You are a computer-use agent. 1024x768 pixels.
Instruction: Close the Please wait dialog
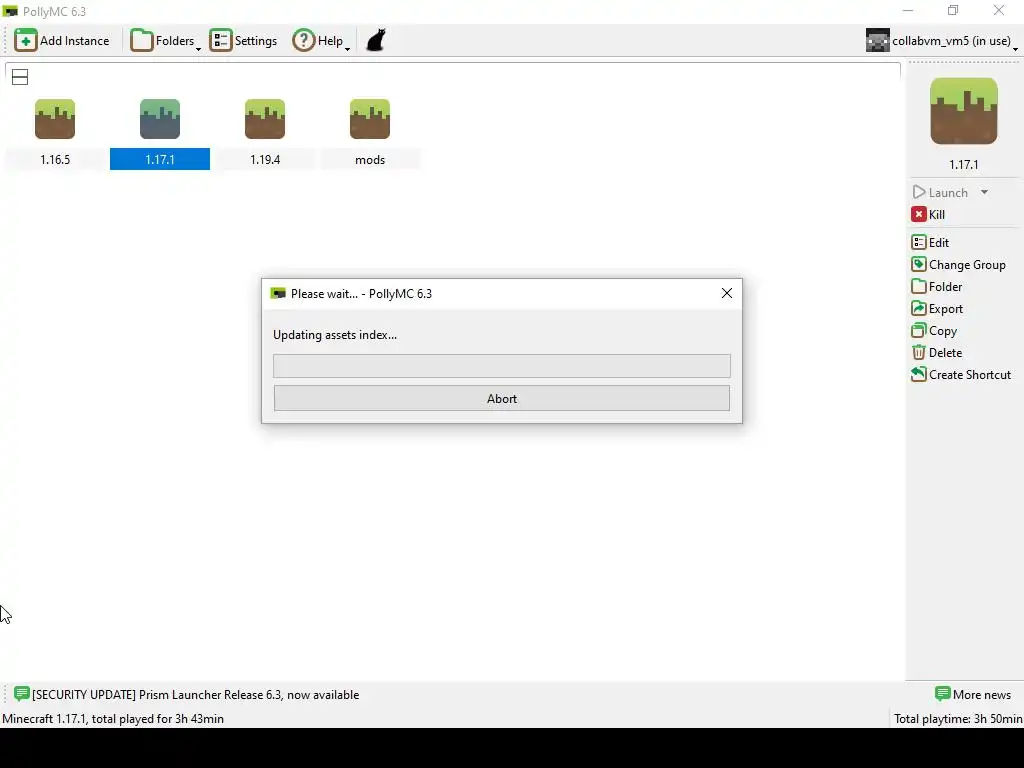[x=727, y=293]
